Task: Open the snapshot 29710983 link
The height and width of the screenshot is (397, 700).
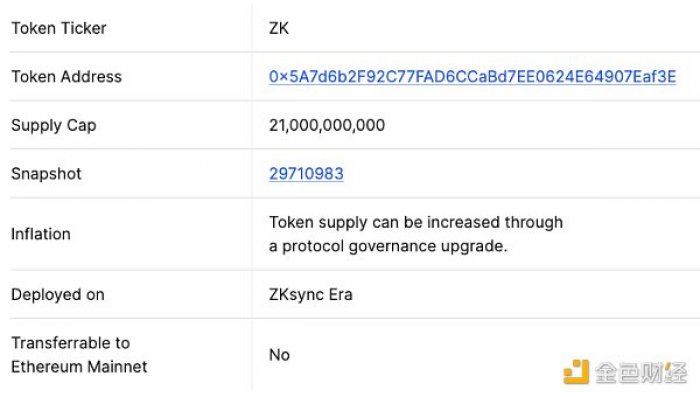Action: click(306, 174)
